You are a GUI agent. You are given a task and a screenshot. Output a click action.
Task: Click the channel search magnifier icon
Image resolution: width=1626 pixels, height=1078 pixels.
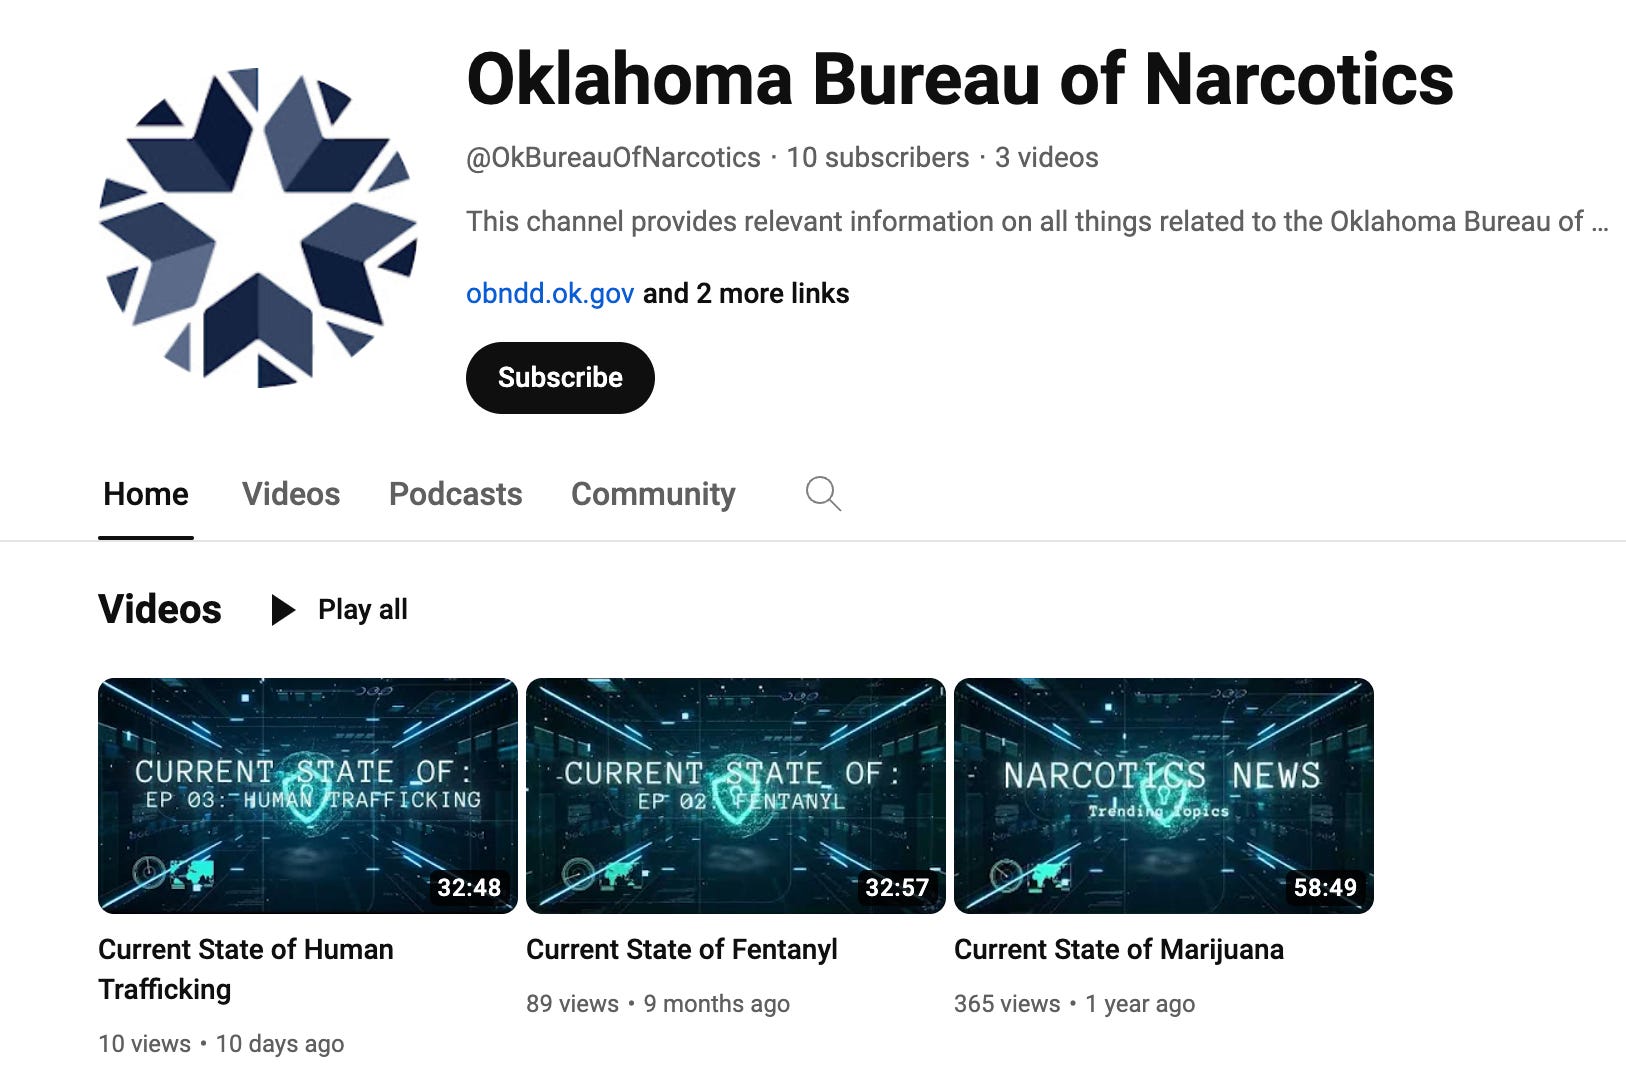(x=823, y=493)
